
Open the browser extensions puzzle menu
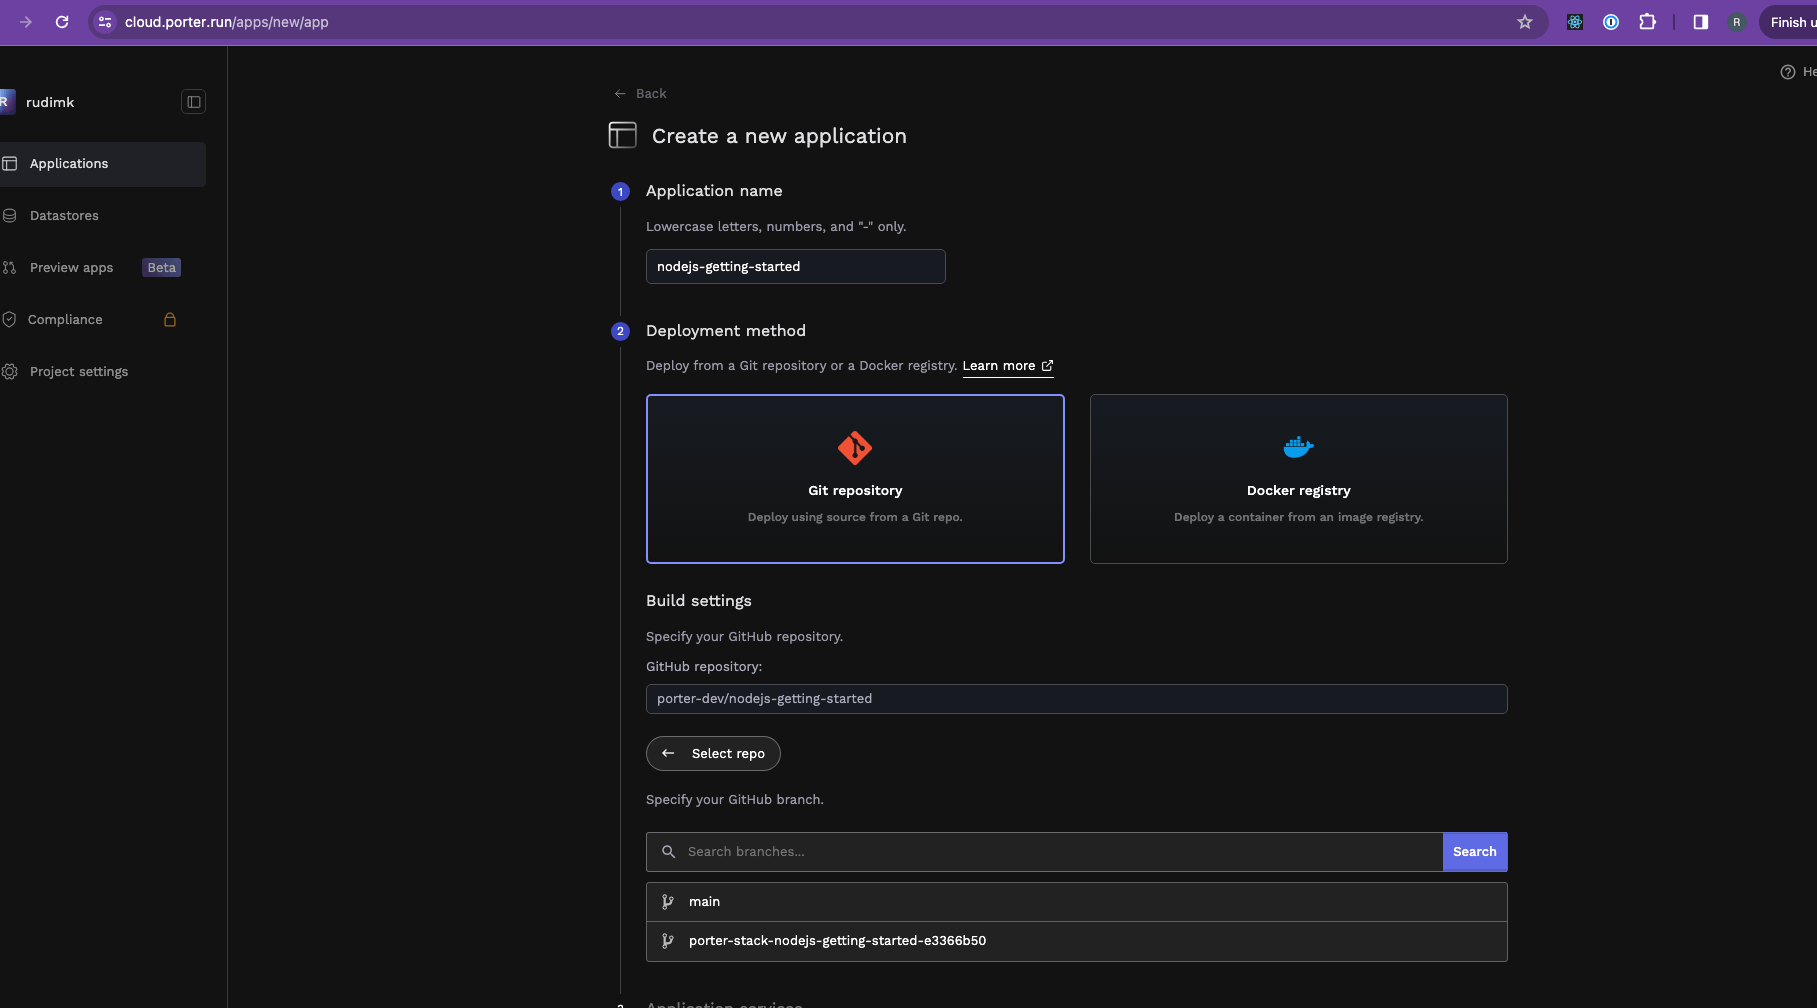tap(1648, 22)
